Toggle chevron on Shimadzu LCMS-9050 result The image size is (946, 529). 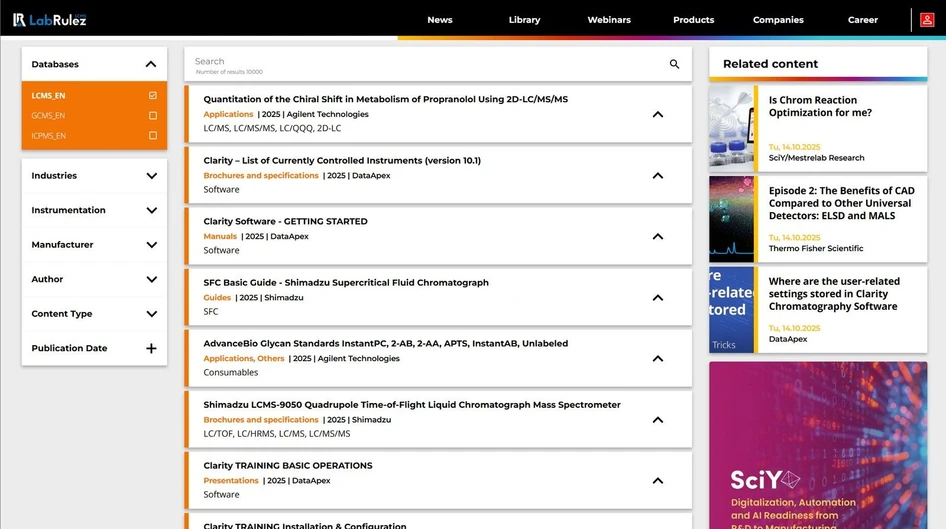coord(658,419)
